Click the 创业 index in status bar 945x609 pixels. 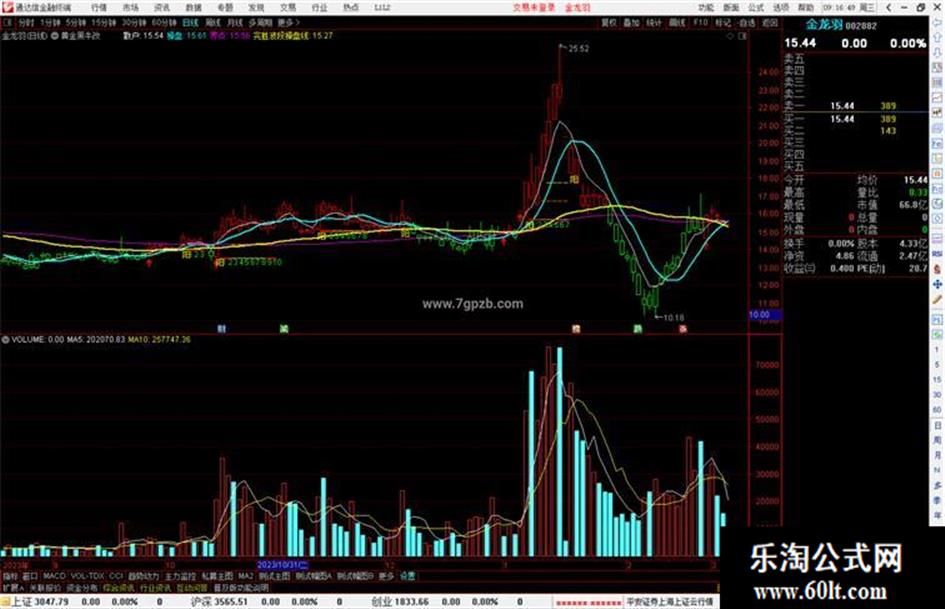coord(400,602)
